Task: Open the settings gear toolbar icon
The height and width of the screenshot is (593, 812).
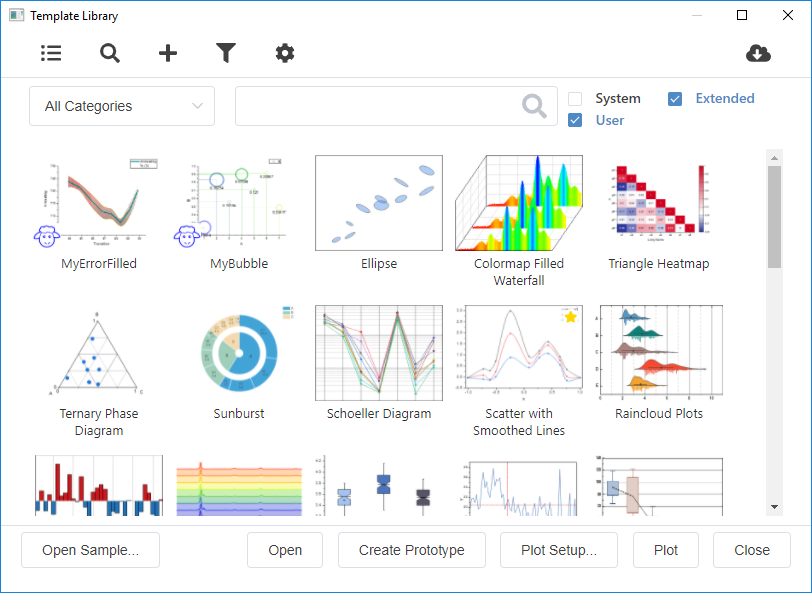Action: click(284, 53)
